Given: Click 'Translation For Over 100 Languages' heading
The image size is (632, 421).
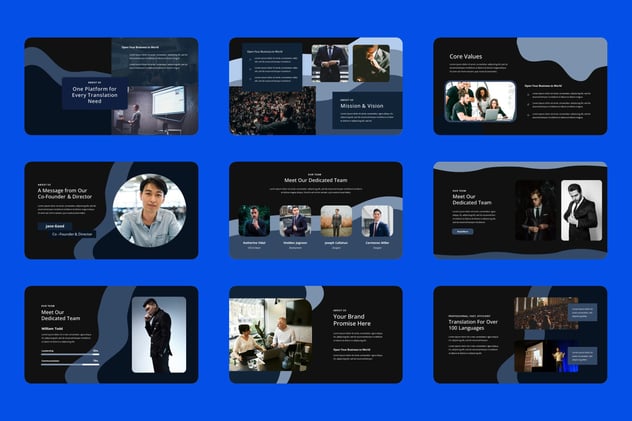Looking at the screenshot, I should [x=473, y=325].
